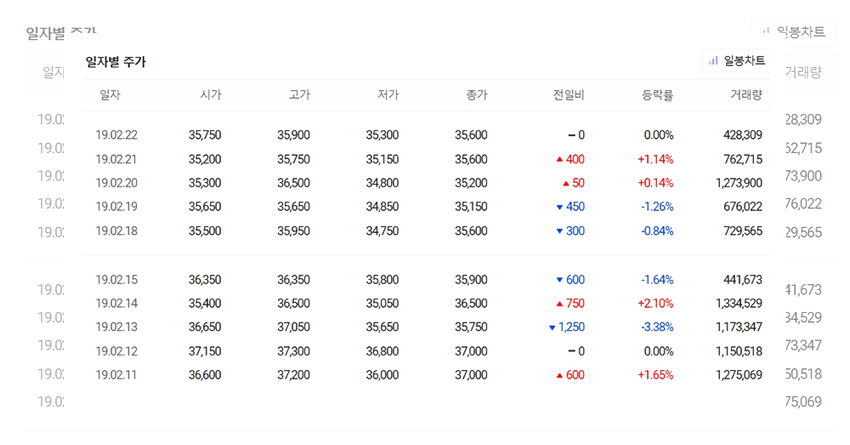Select the 일자 column header
Viewport: 850px width, 445px height.
coord(110,95)
